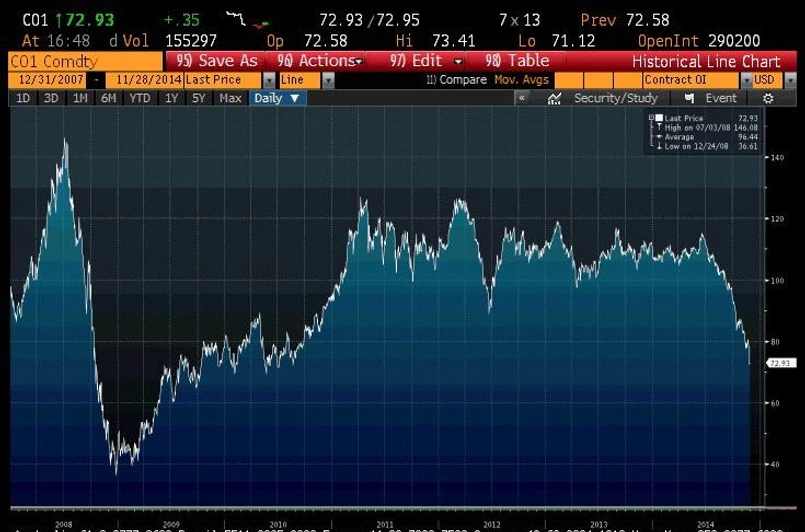Expand the Contract OI dropdown arrow
Viewport: 805px width, 532px height.
[x=746, y=81]
